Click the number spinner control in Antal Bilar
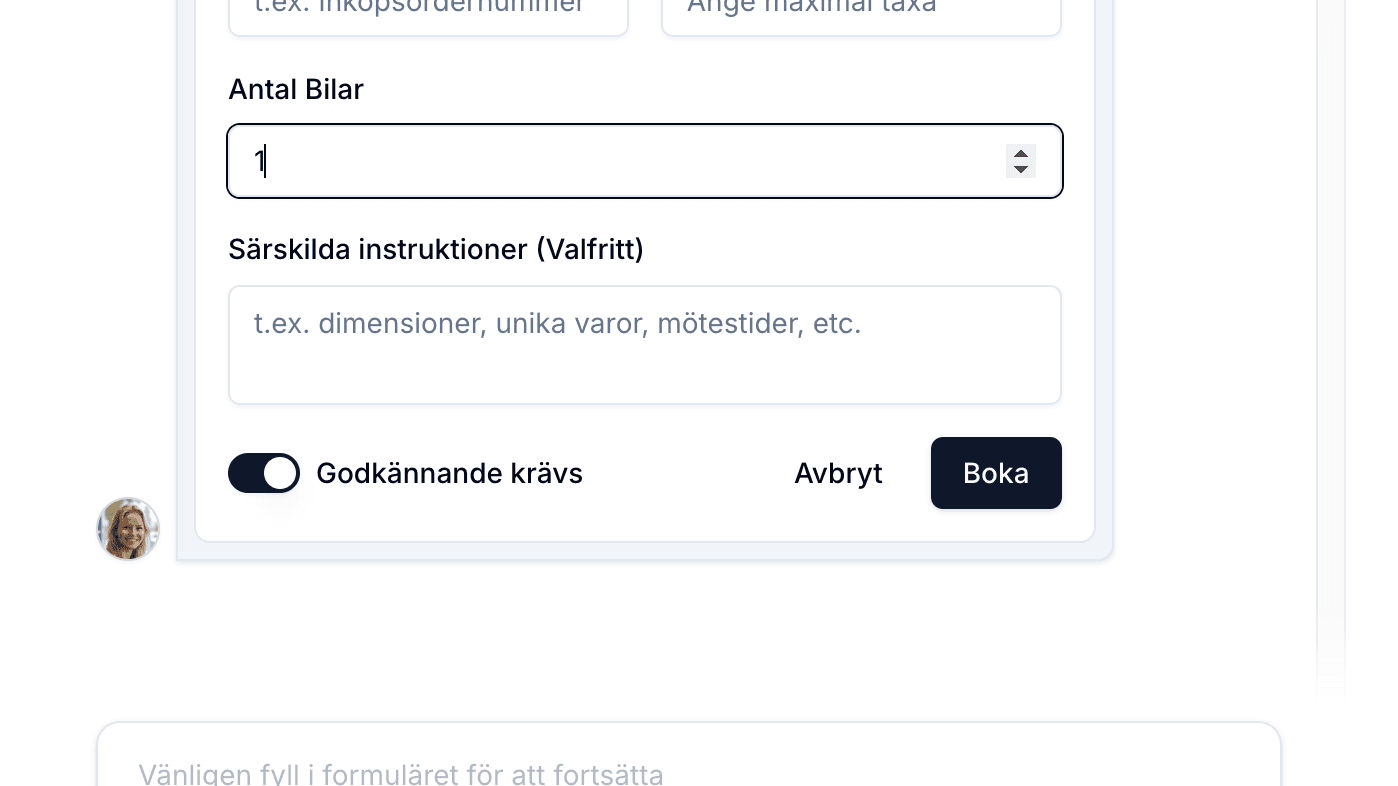 1021,161
